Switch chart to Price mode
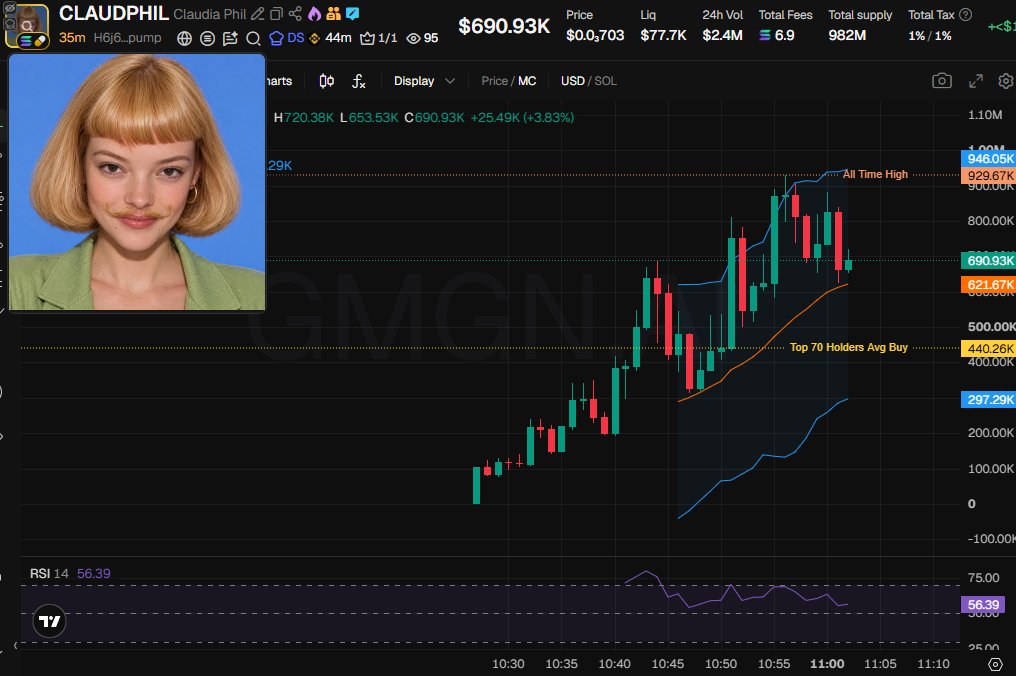The image size is (1016, 676). point(494,81)
